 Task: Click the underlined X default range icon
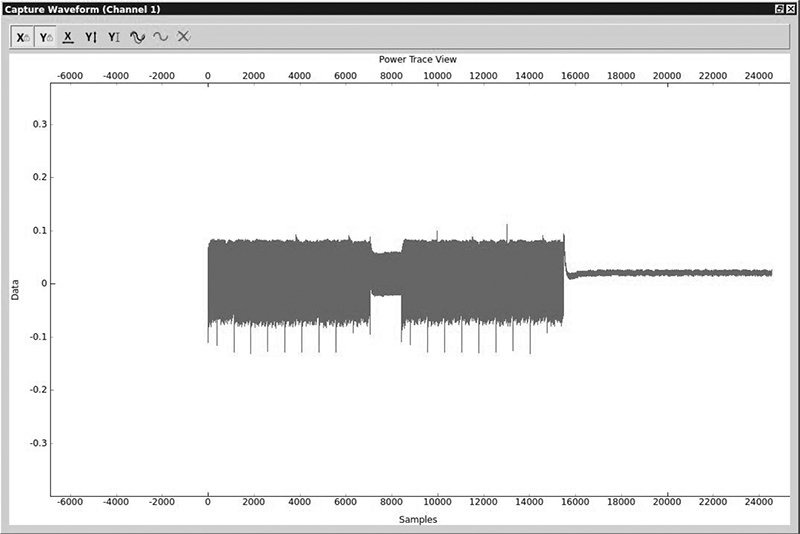(68, 37)
